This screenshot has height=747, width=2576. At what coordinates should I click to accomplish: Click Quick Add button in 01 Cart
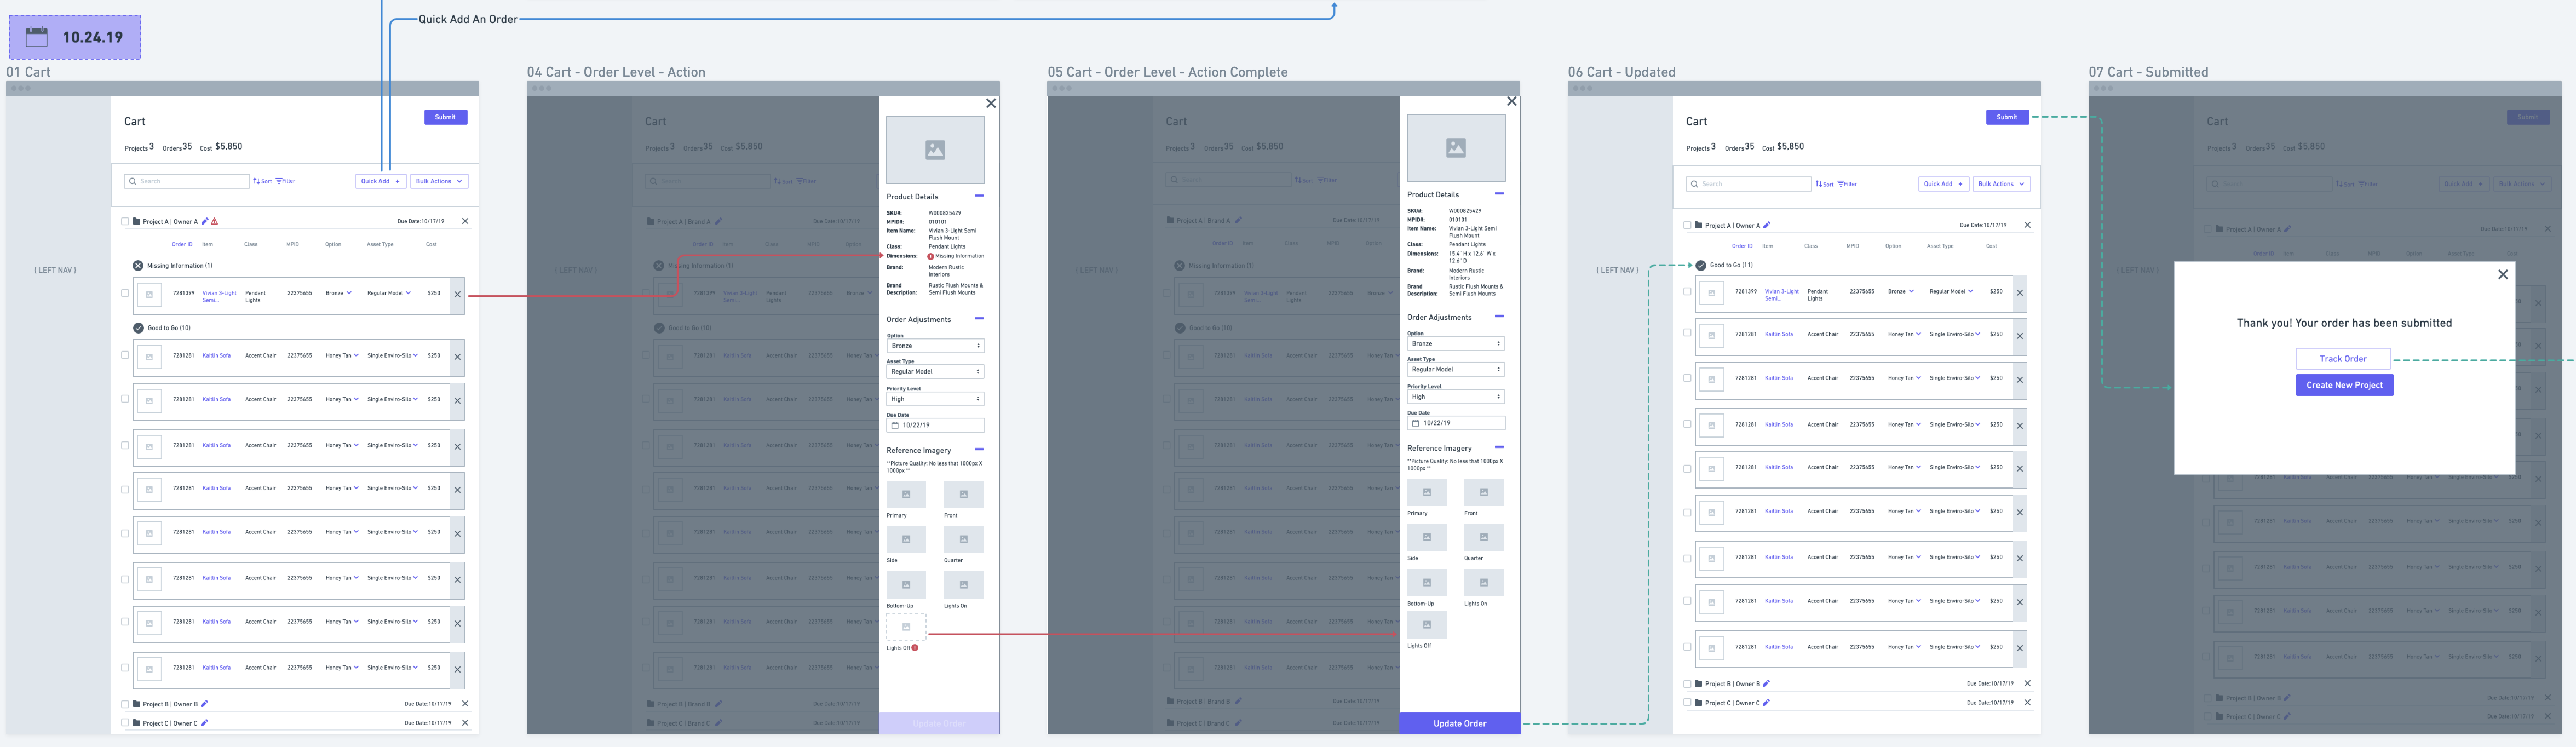tap(380, 181)
